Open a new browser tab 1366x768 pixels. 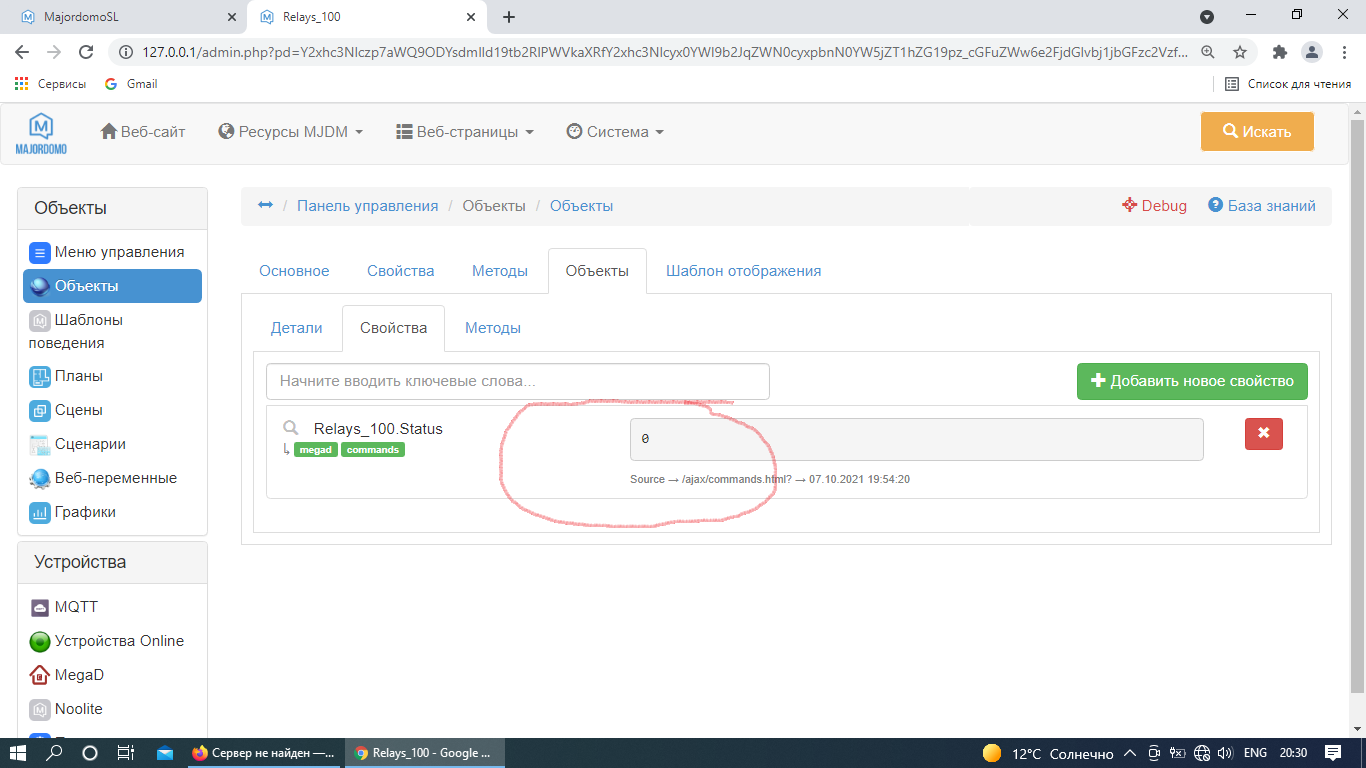(509, 17)
